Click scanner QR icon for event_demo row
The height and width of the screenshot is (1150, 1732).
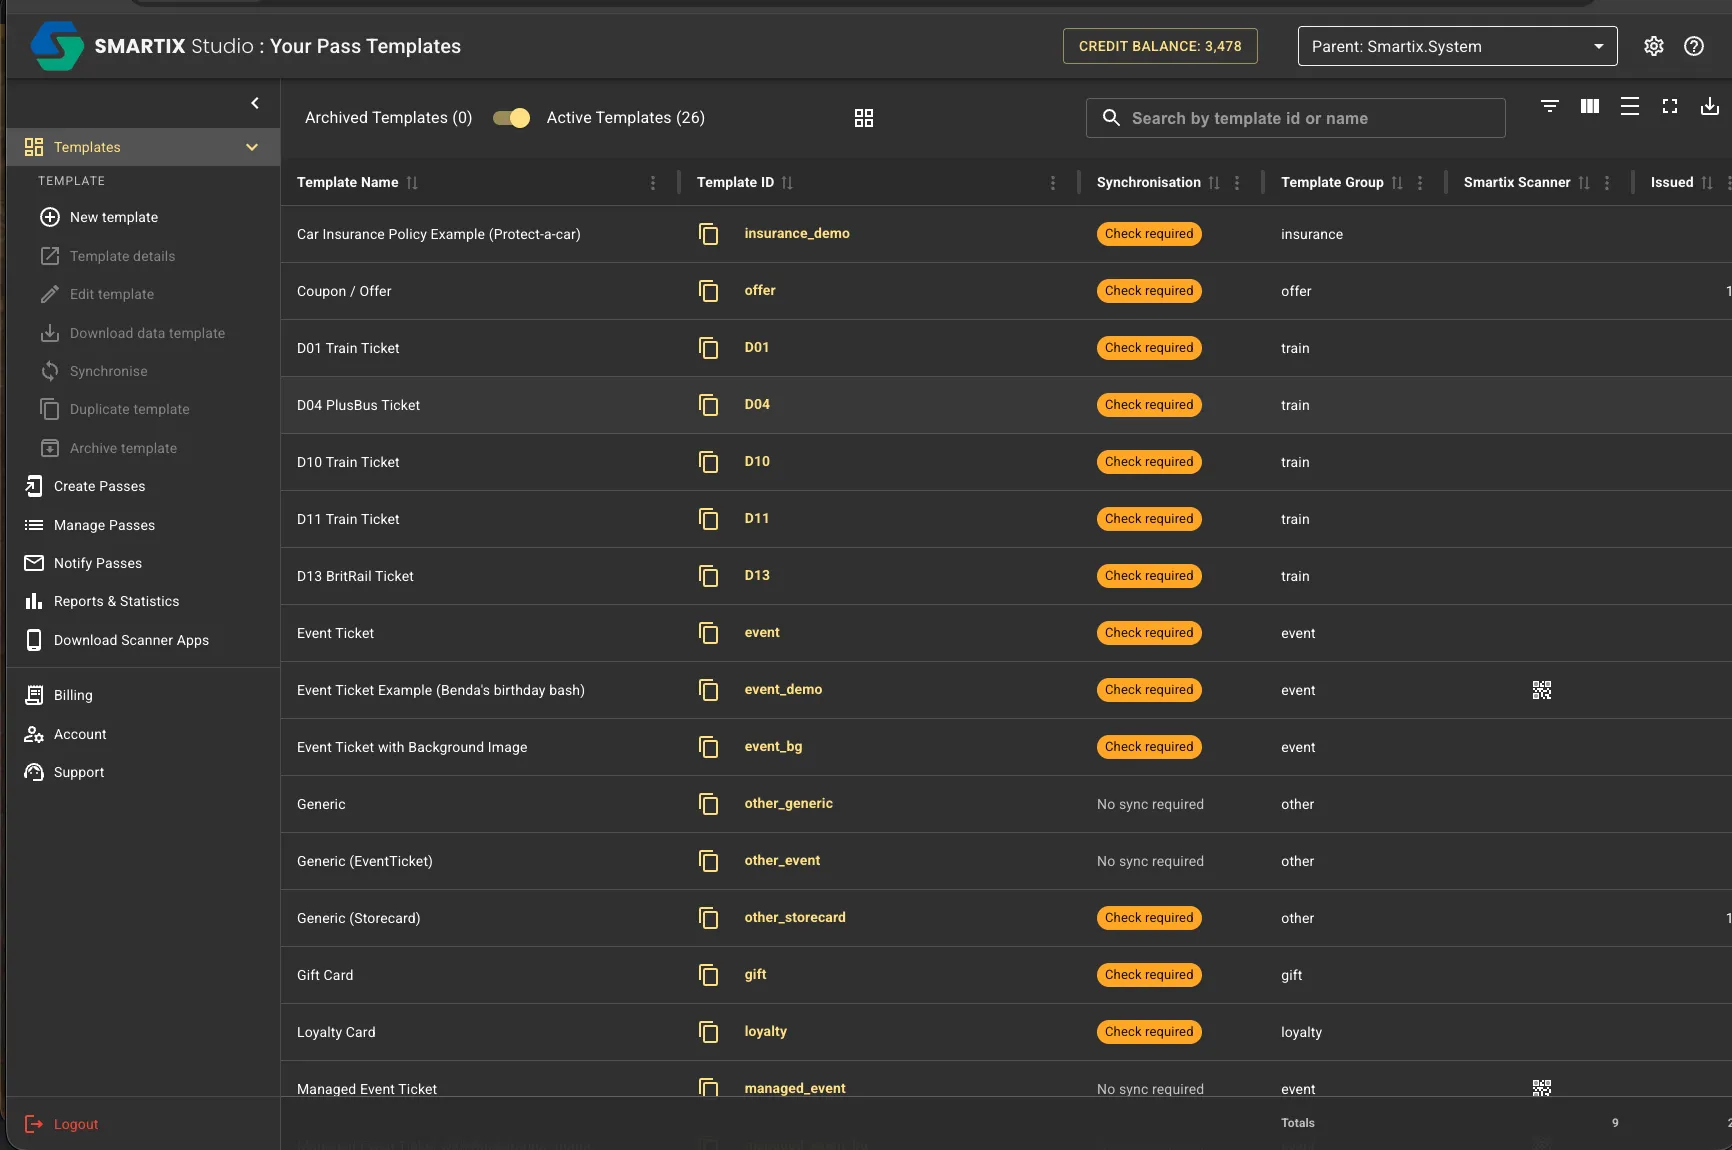coord(1542,690)
